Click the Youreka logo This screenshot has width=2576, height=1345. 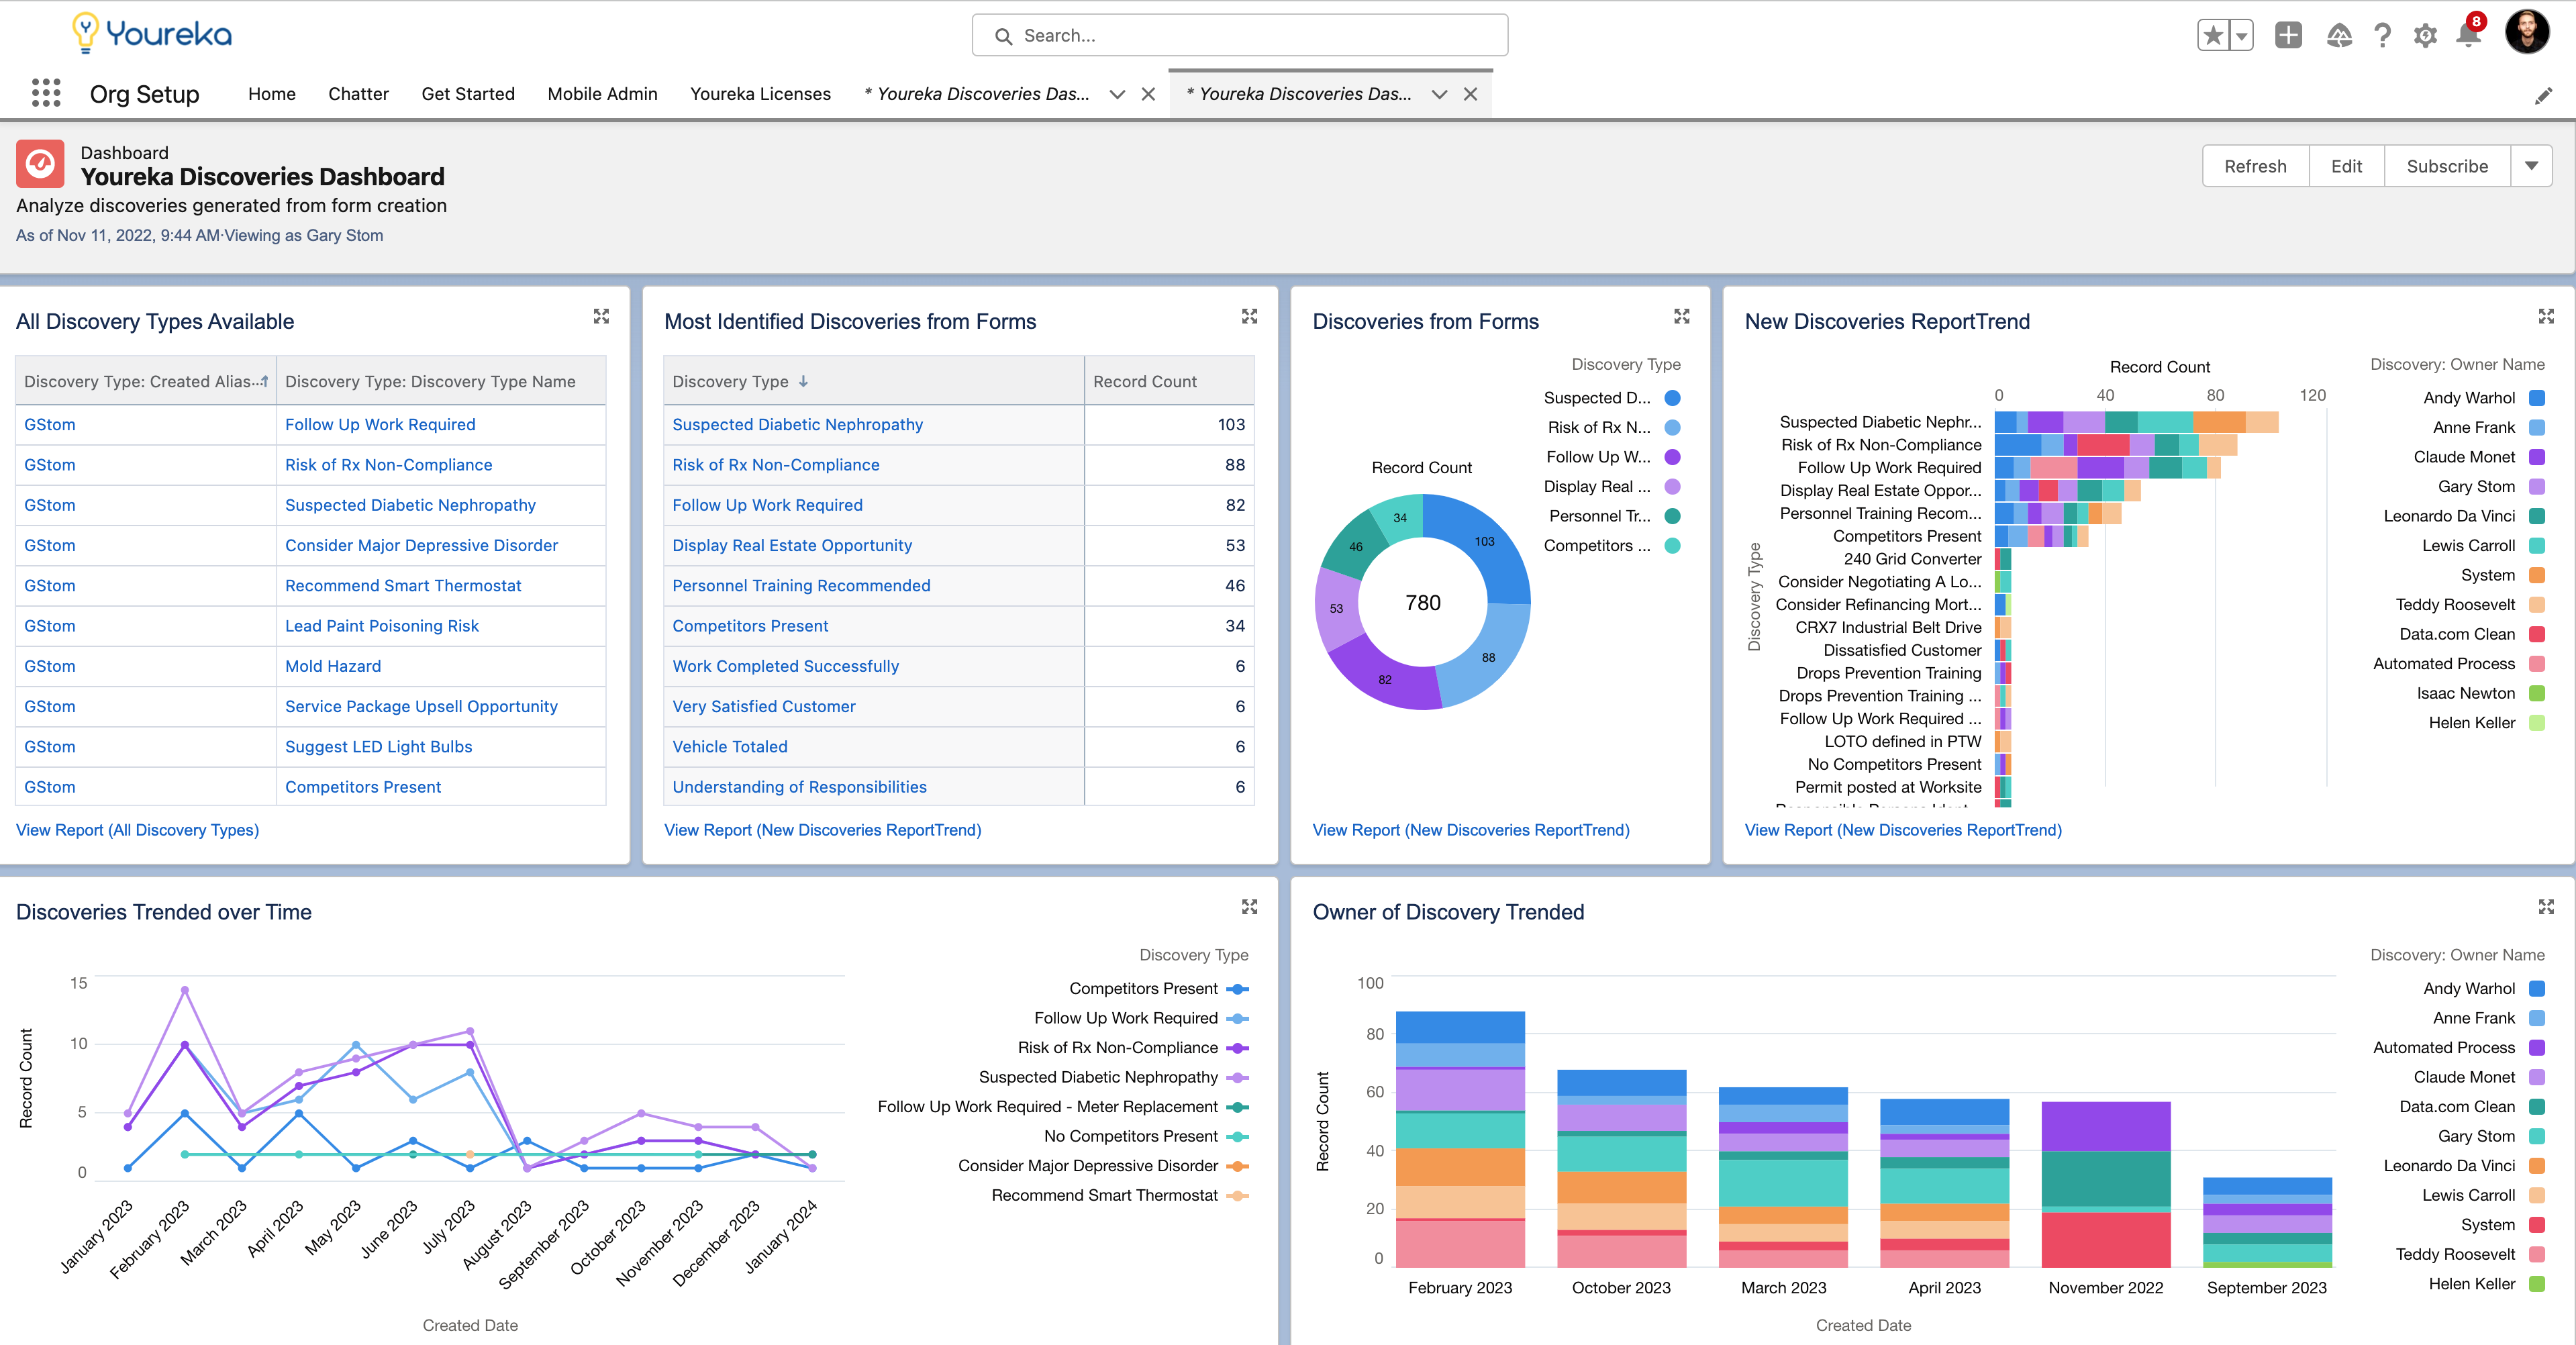click(x=152, y=33)
